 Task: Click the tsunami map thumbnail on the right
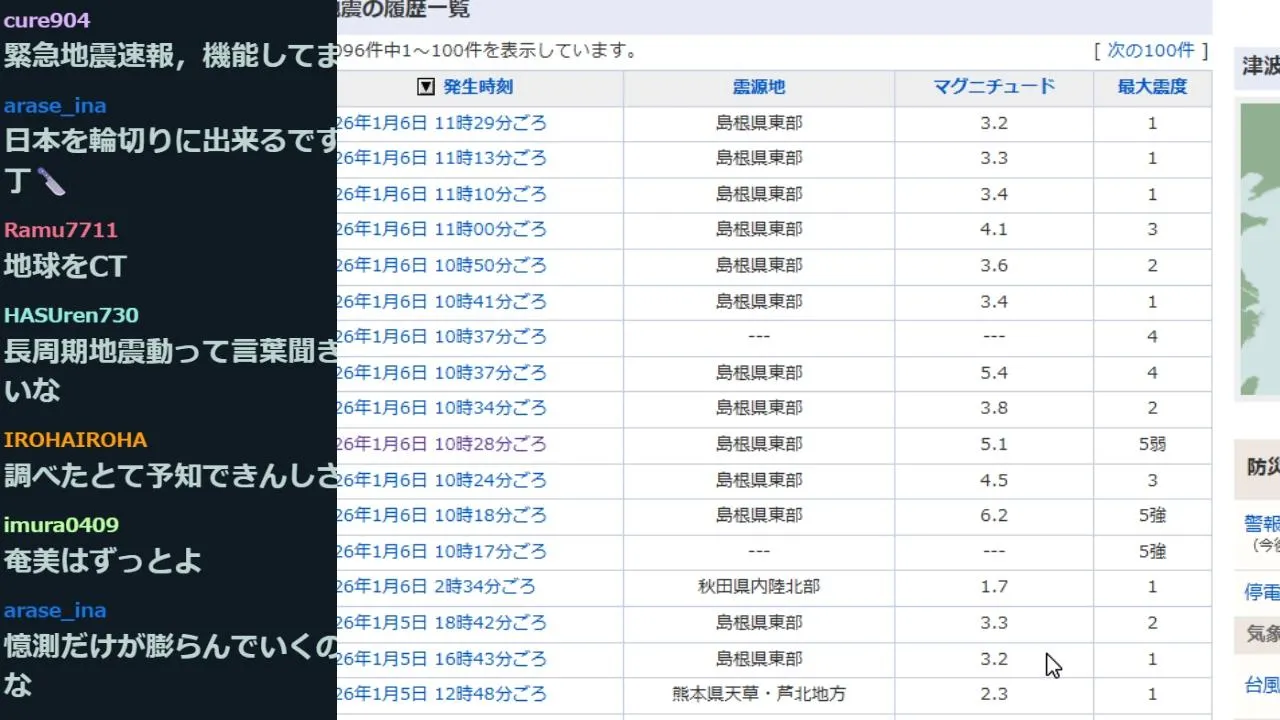[1260, 249]
